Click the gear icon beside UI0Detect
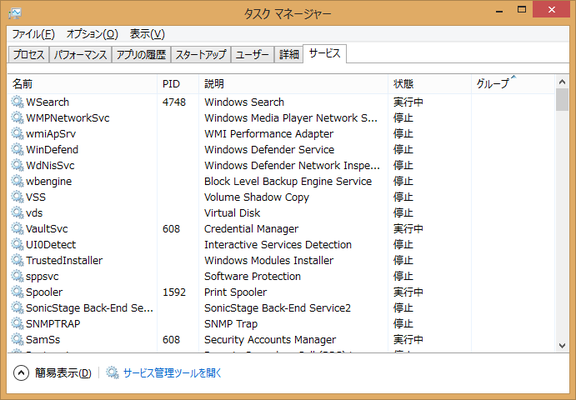Image resolution: width=576 pixels, height=400 pixels. (17, 244)
